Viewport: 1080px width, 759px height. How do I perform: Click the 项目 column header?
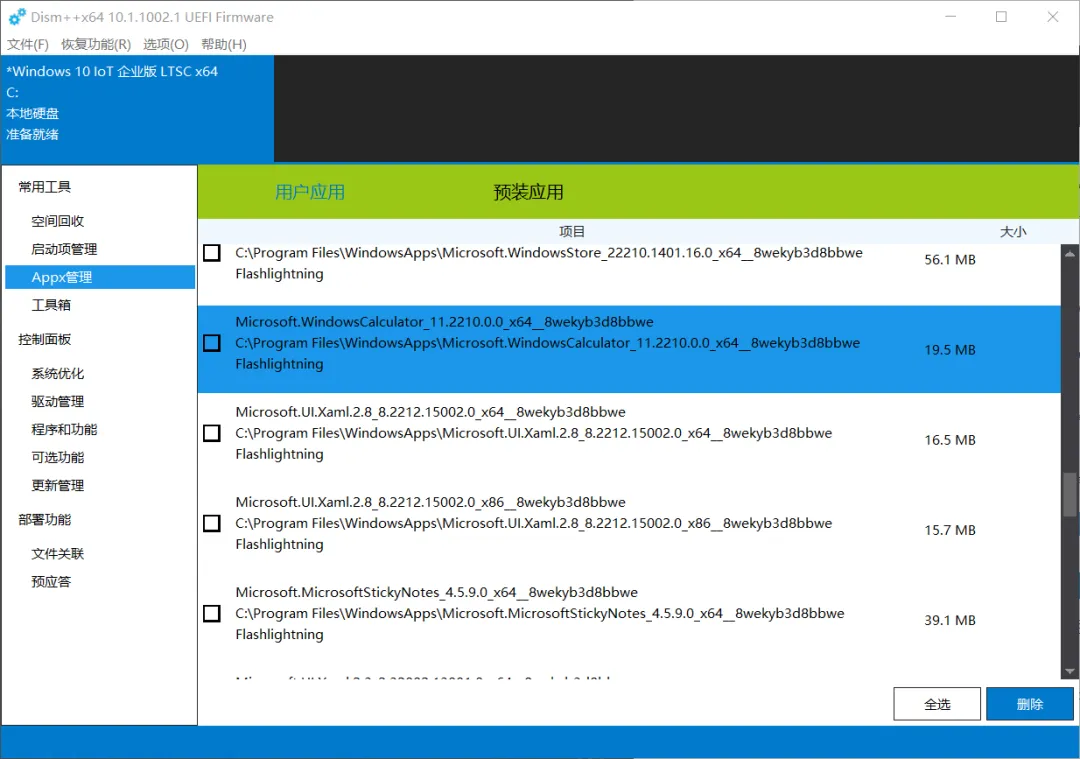pos(572,231)
